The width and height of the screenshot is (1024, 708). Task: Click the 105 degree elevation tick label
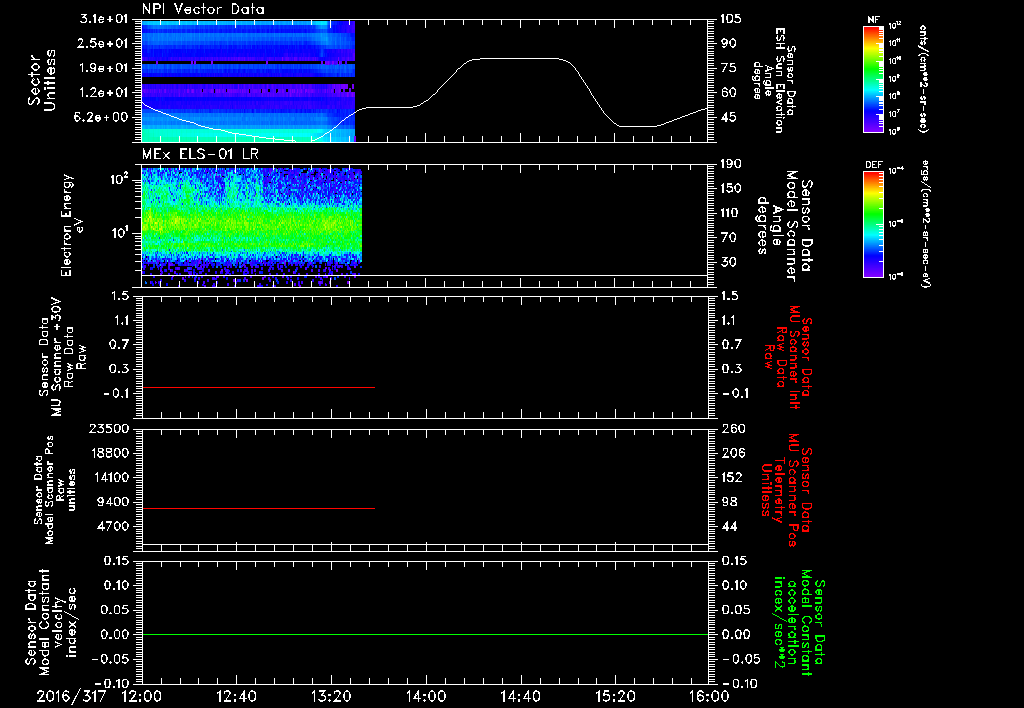click(x=731, y=19)
